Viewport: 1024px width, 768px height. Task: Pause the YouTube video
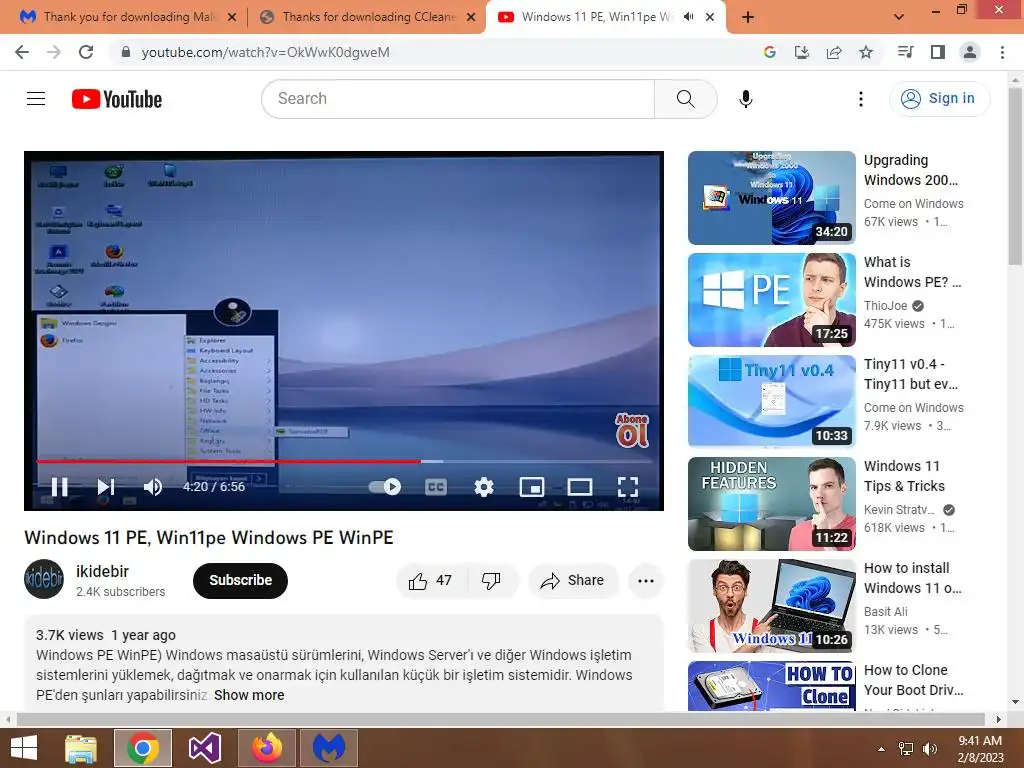pos(59,487)
